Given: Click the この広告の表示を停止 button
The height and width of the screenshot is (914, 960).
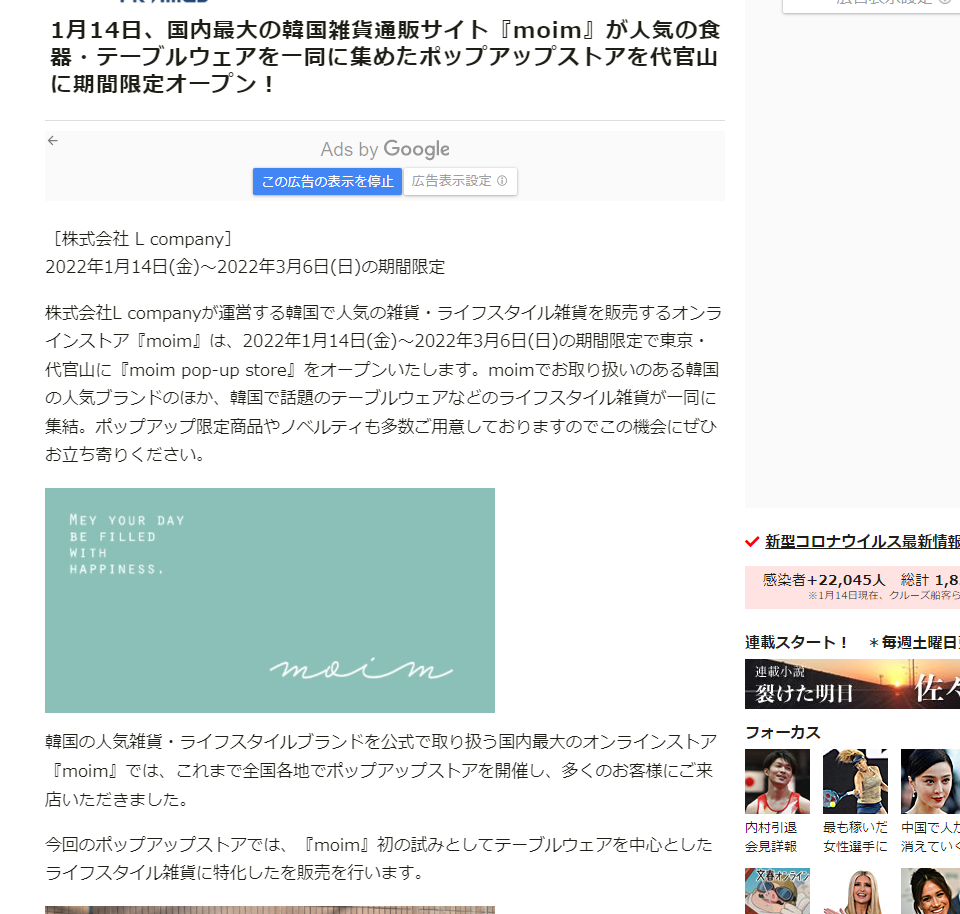Looking at the screenshot, I should [328, 181].
